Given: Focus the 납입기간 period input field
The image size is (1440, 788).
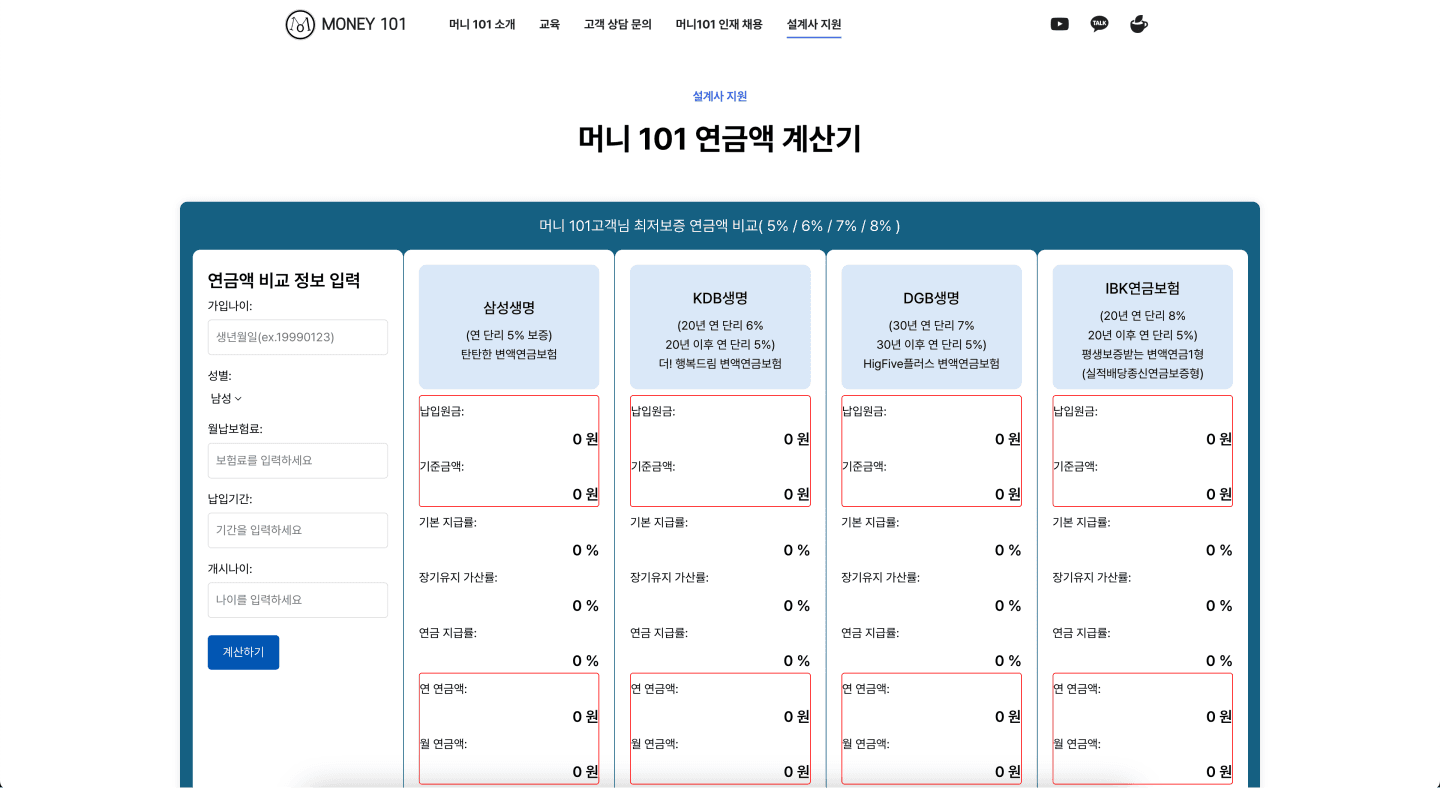Looking at the screenshot, I should click(298, 530).
